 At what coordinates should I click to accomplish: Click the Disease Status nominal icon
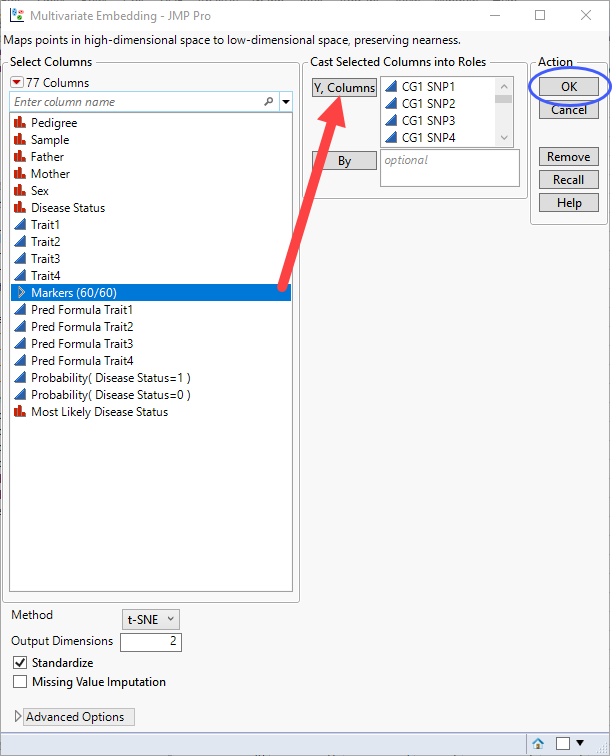point(20,208)
